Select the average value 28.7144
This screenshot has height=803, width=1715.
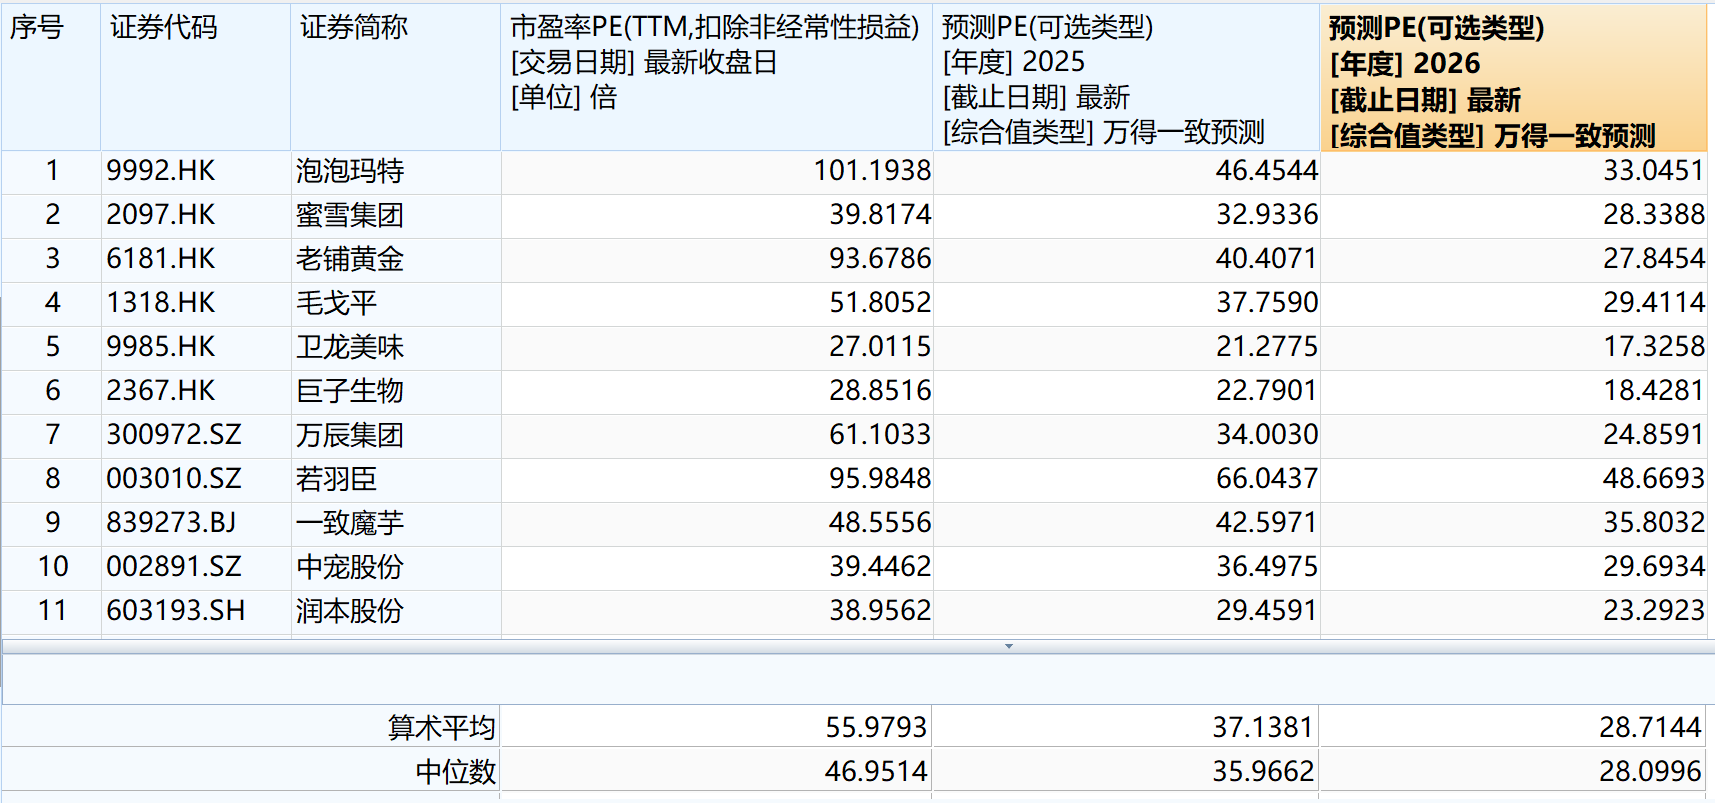1650,727
